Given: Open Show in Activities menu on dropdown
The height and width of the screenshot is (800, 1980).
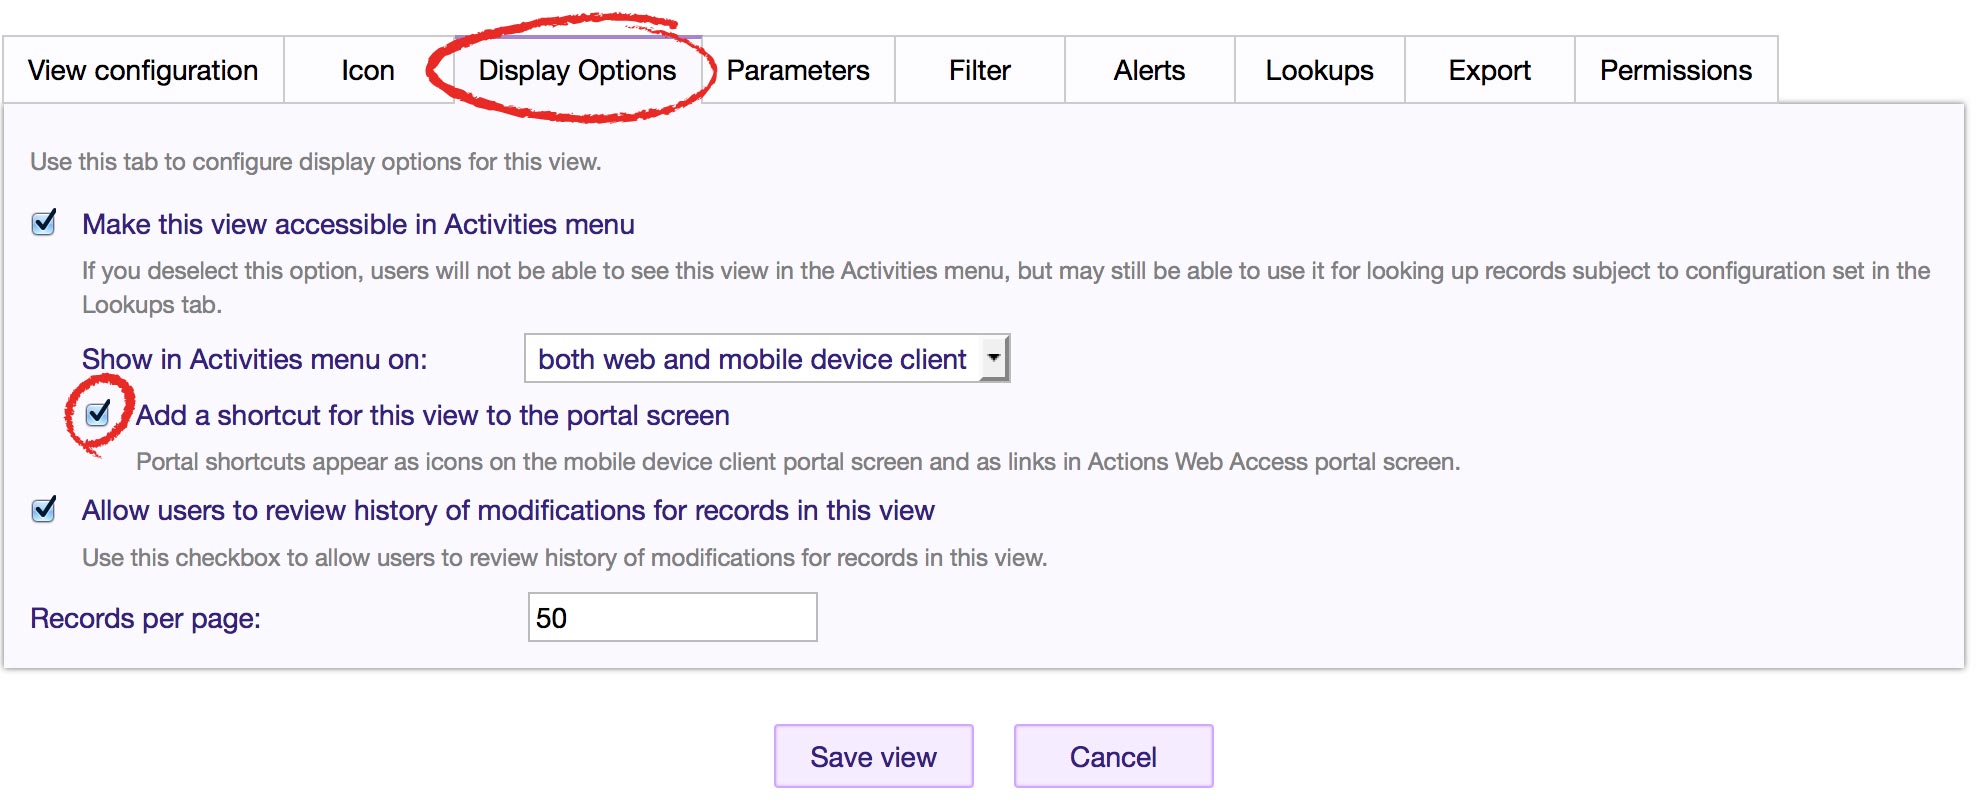Looking at the screenshot, I should pos(767,358).
